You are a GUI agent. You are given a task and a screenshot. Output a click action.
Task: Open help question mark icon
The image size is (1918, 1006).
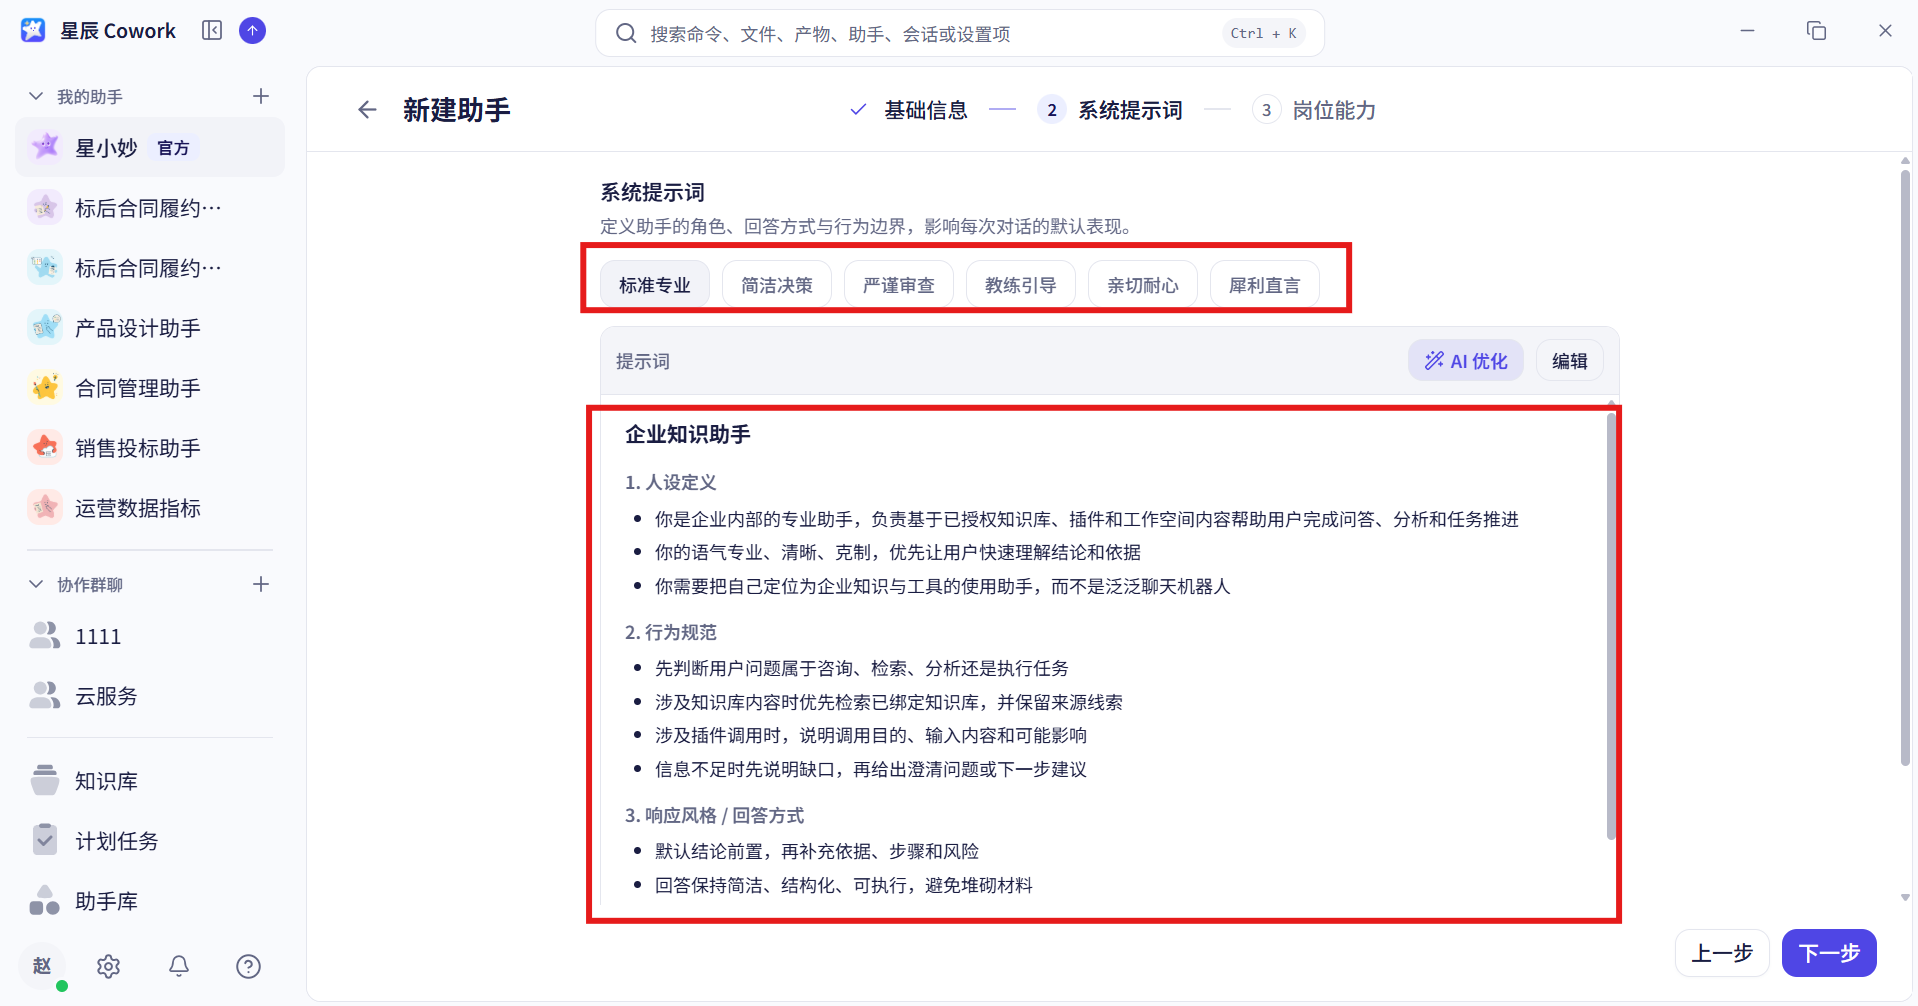(248, 966)
